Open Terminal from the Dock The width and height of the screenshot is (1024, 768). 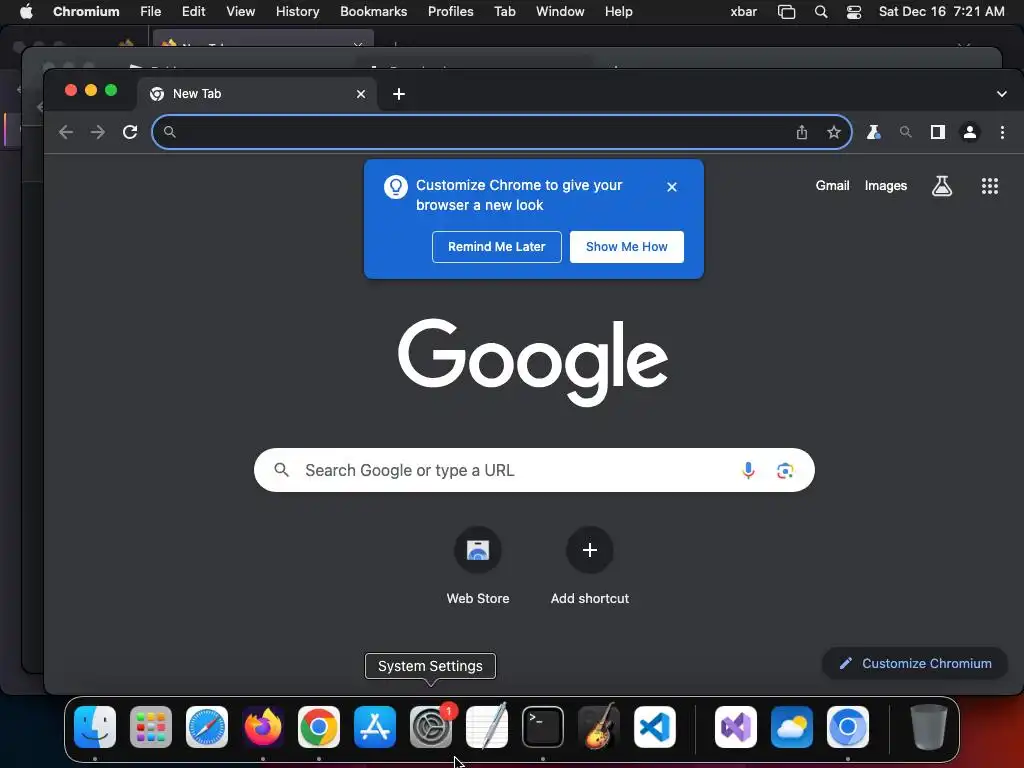point(543,727)
